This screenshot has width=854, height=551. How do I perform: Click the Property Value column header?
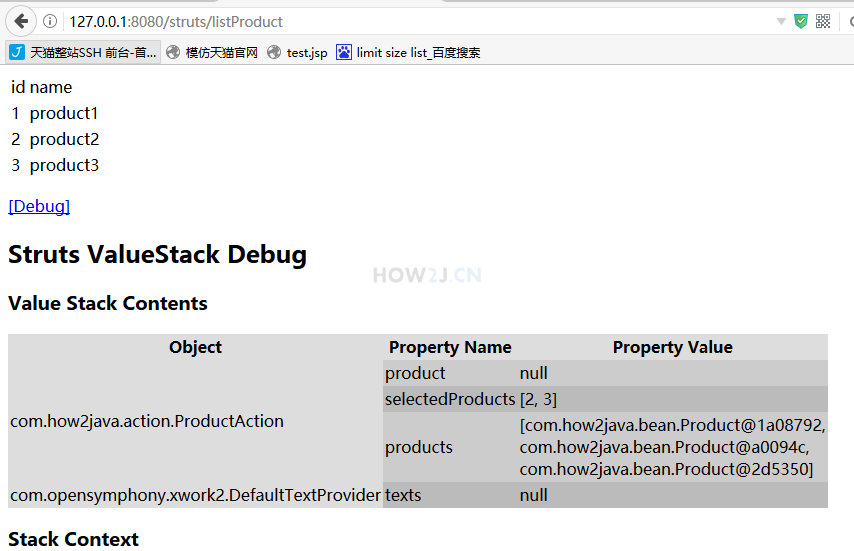tap(673, 347)
